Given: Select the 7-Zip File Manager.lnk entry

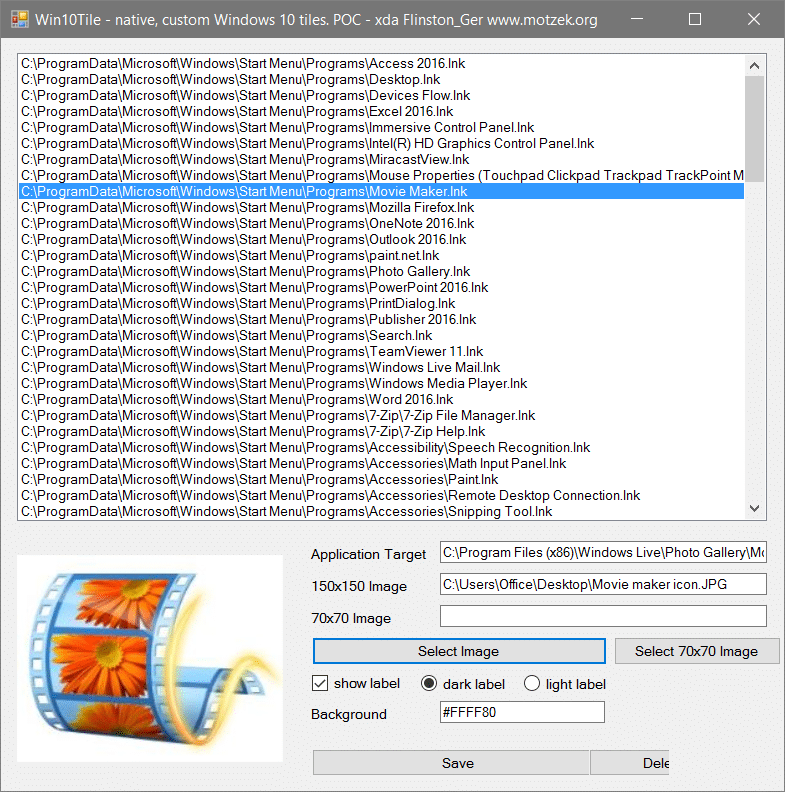Looking at the screenshot, I should click(x=381, y=415).
